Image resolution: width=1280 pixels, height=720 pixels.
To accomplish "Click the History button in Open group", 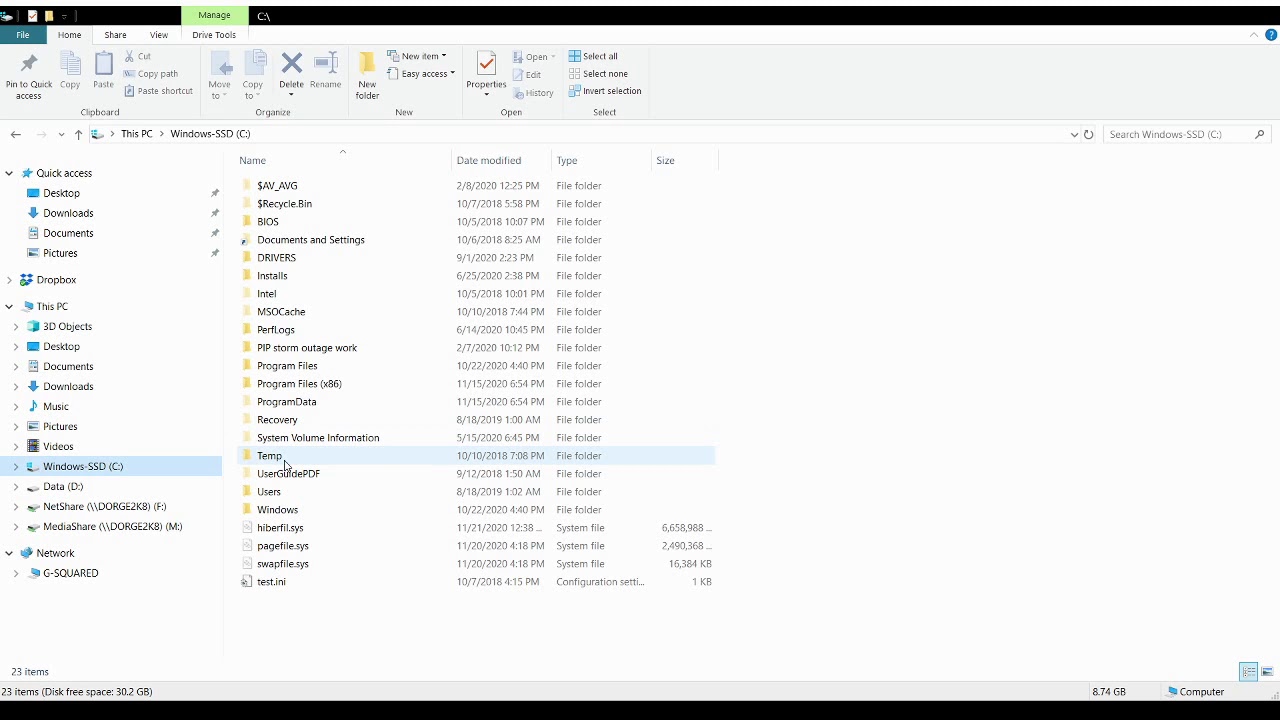I will click(533, 93).
